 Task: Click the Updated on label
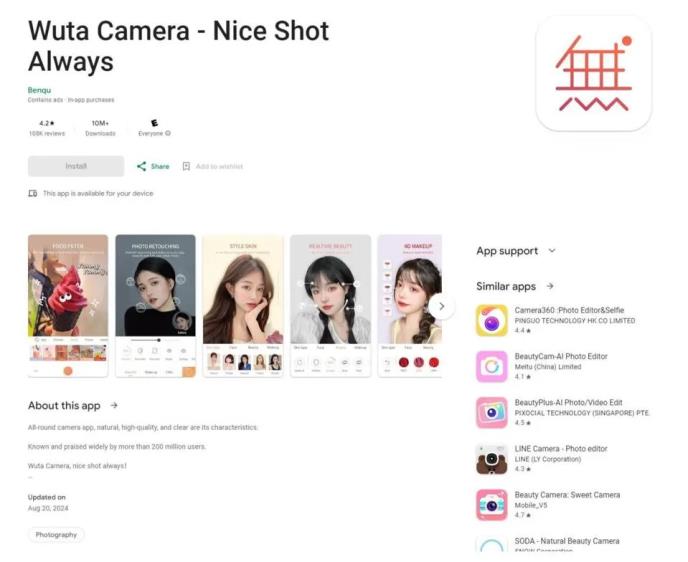tap(47, 497)
